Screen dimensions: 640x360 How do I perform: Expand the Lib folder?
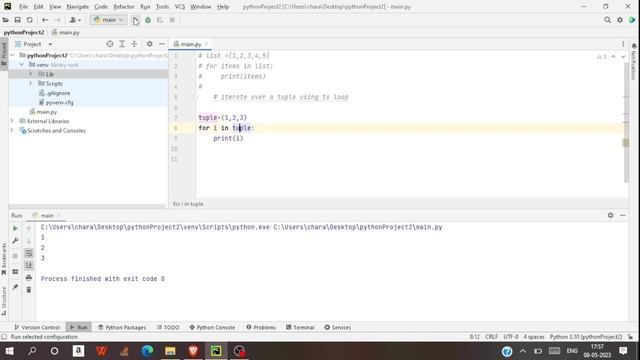pos(30,74)
